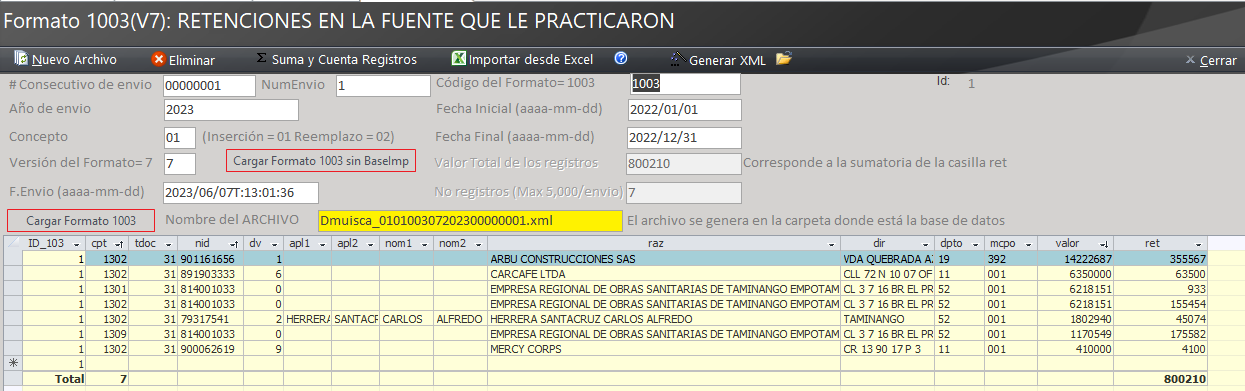This screenshot has width=1245, height=391.
Task: Click dir cell VDA QUEBRADA
Action: [888, 258]
